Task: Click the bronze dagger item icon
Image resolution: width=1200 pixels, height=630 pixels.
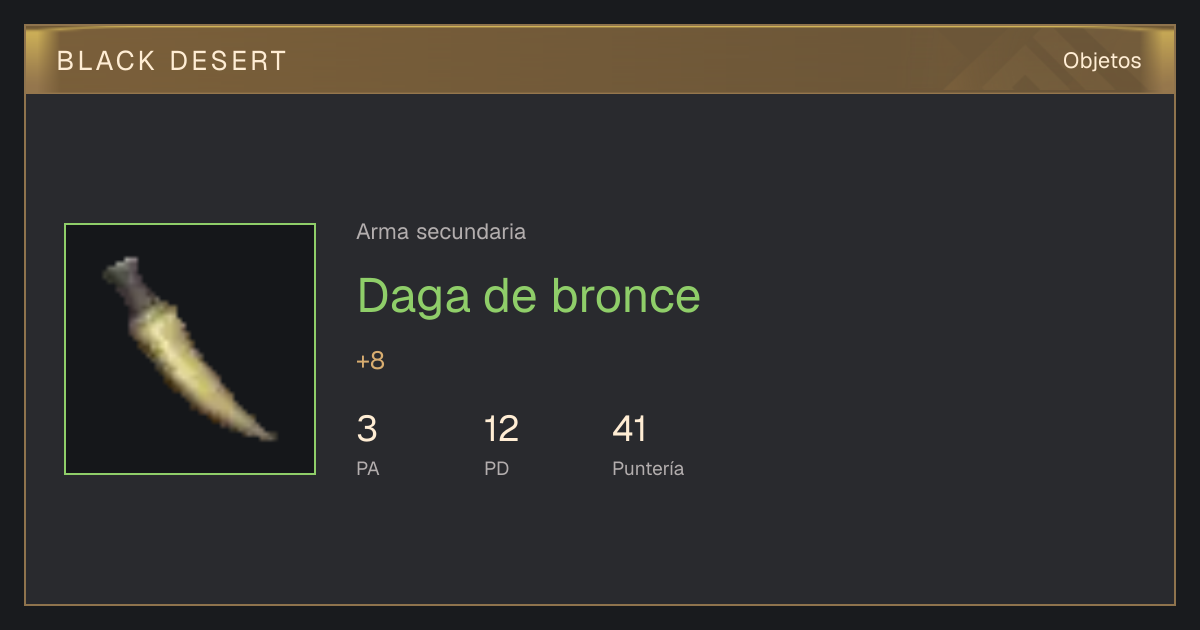Action: (x=190, y=349)
